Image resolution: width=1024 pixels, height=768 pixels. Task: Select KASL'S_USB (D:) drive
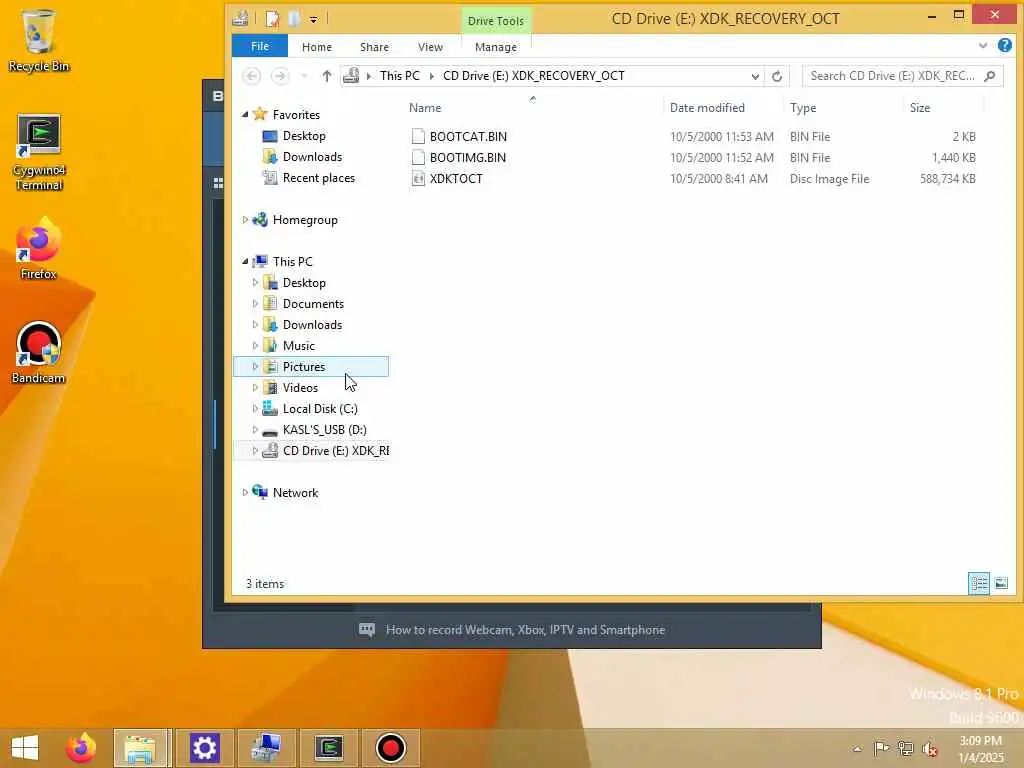[x=324, y=430]
